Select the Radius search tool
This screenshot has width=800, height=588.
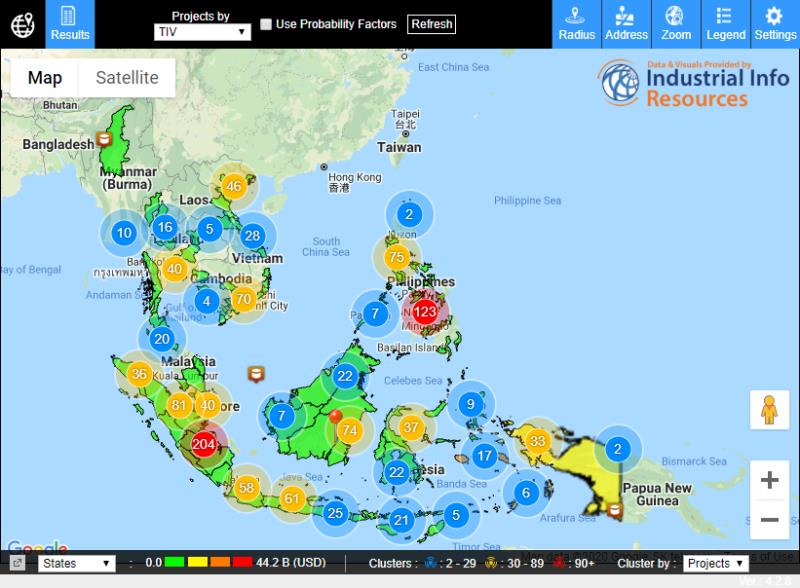point(577,24)
